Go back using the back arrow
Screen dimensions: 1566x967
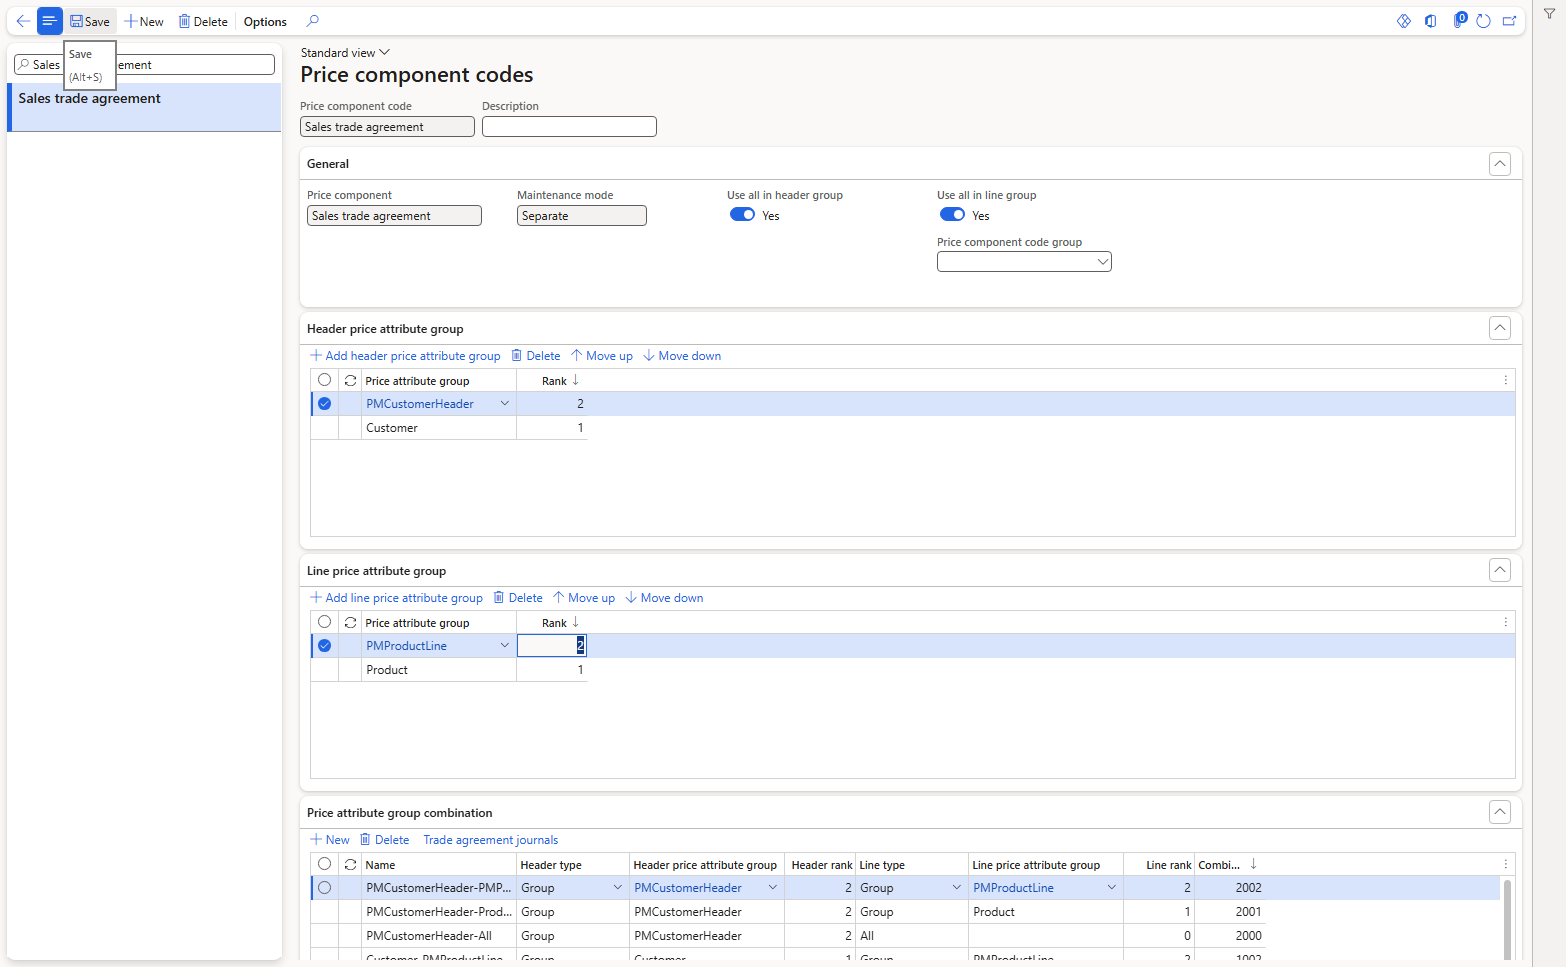click(x=23, y=21)
